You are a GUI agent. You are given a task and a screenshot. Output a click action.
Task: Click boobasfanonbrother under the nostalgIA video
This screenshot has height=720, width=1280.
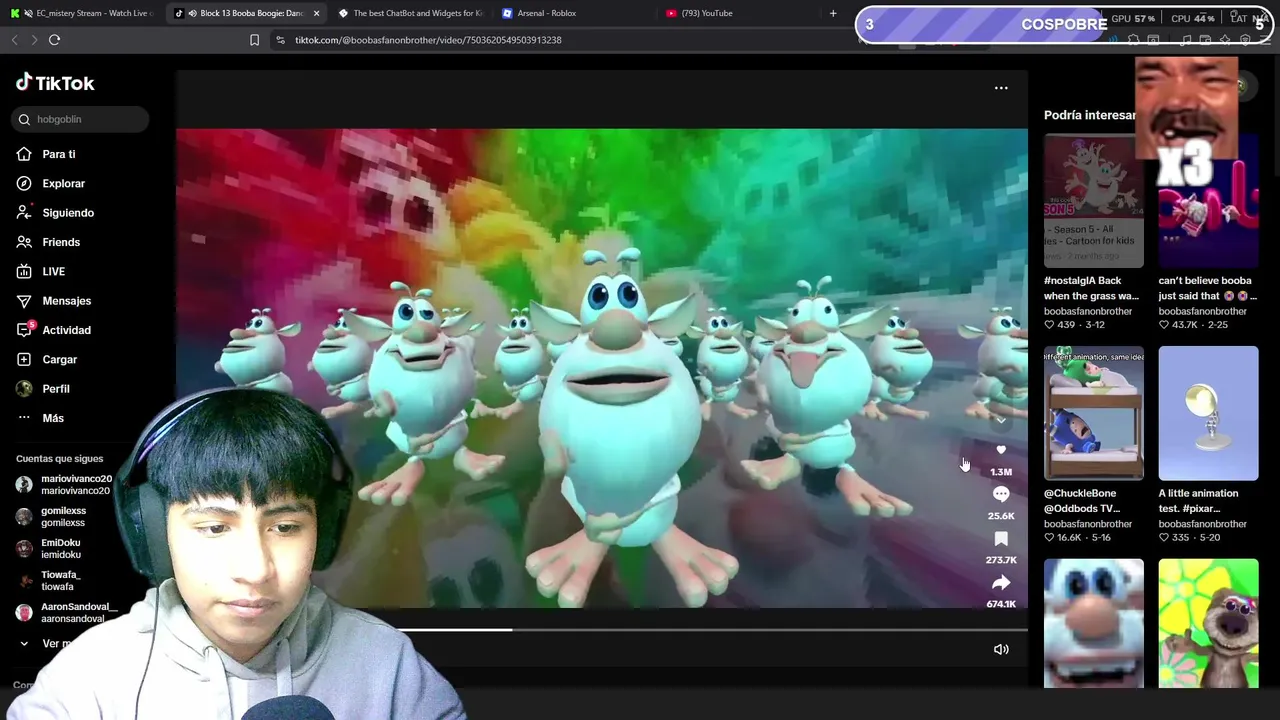pos(1088,311)
